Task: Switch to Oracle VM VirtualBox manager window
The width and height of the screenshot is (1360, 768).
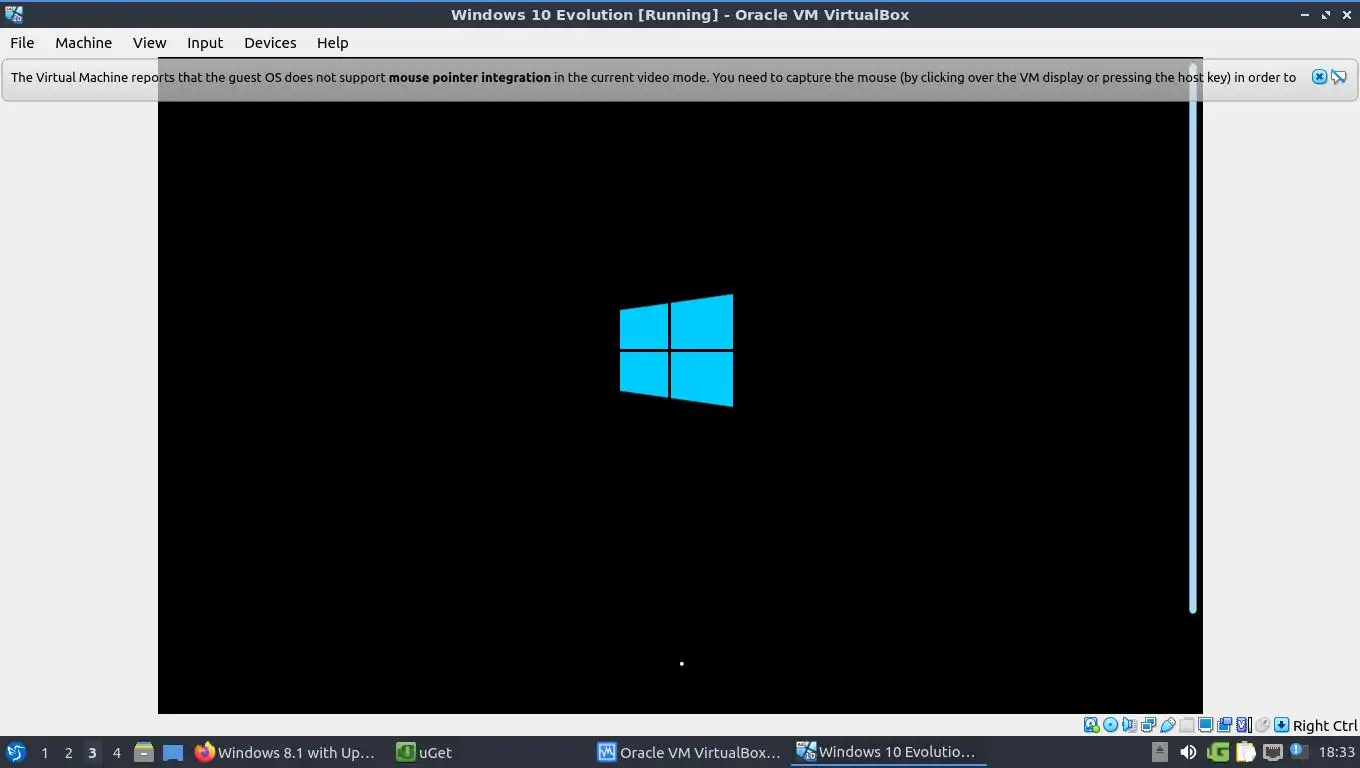Action: [689, 752]
